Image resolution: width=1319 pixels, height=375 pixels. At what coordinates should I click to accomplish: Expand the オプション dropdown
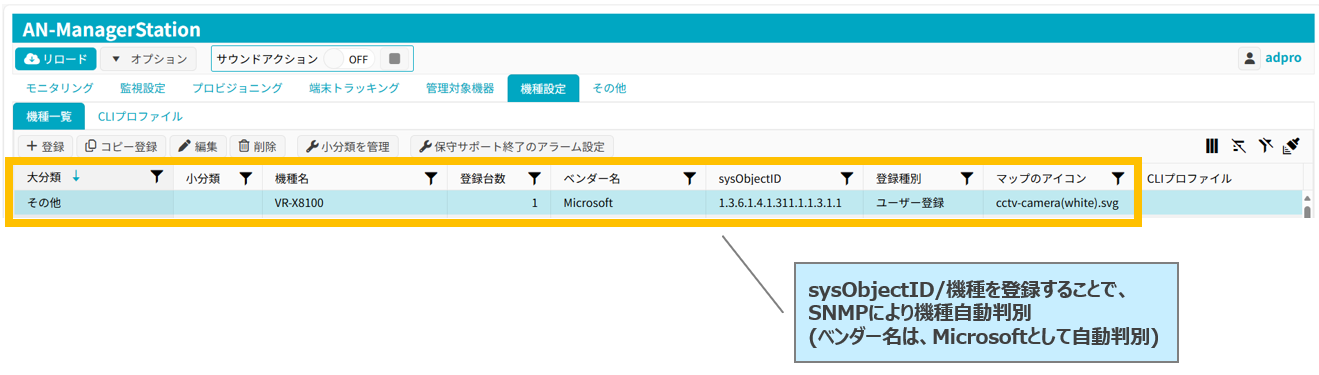(148, 59)
